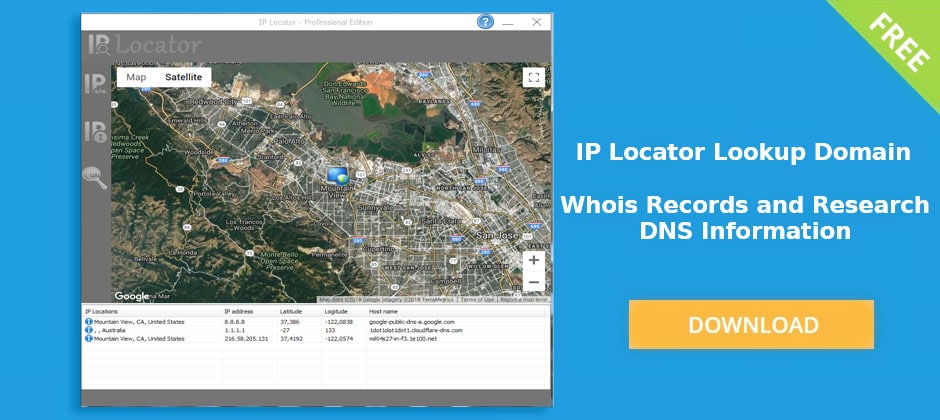940x420 pixels.
Task: Click the Redwood City label on map
Action: tap(213, 102)
